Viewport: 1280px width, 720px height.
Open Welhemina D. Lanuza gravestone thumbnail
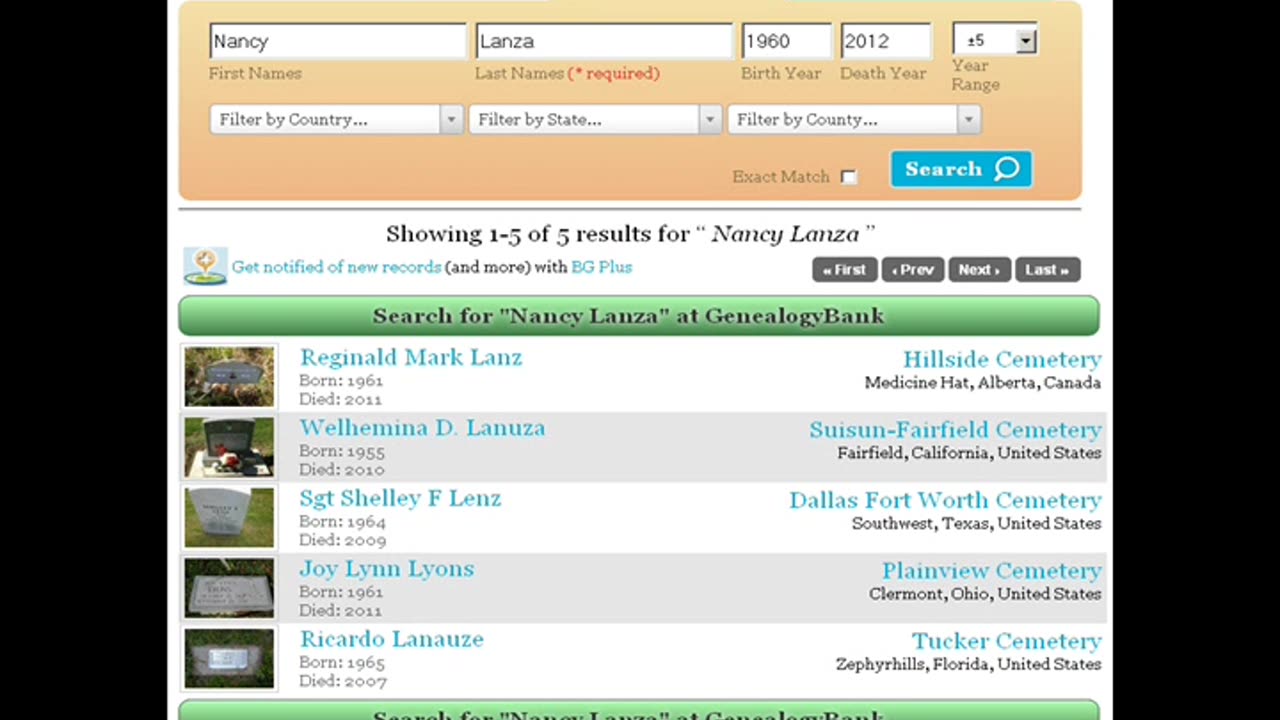pyautogui.click(x=229, y=447)
